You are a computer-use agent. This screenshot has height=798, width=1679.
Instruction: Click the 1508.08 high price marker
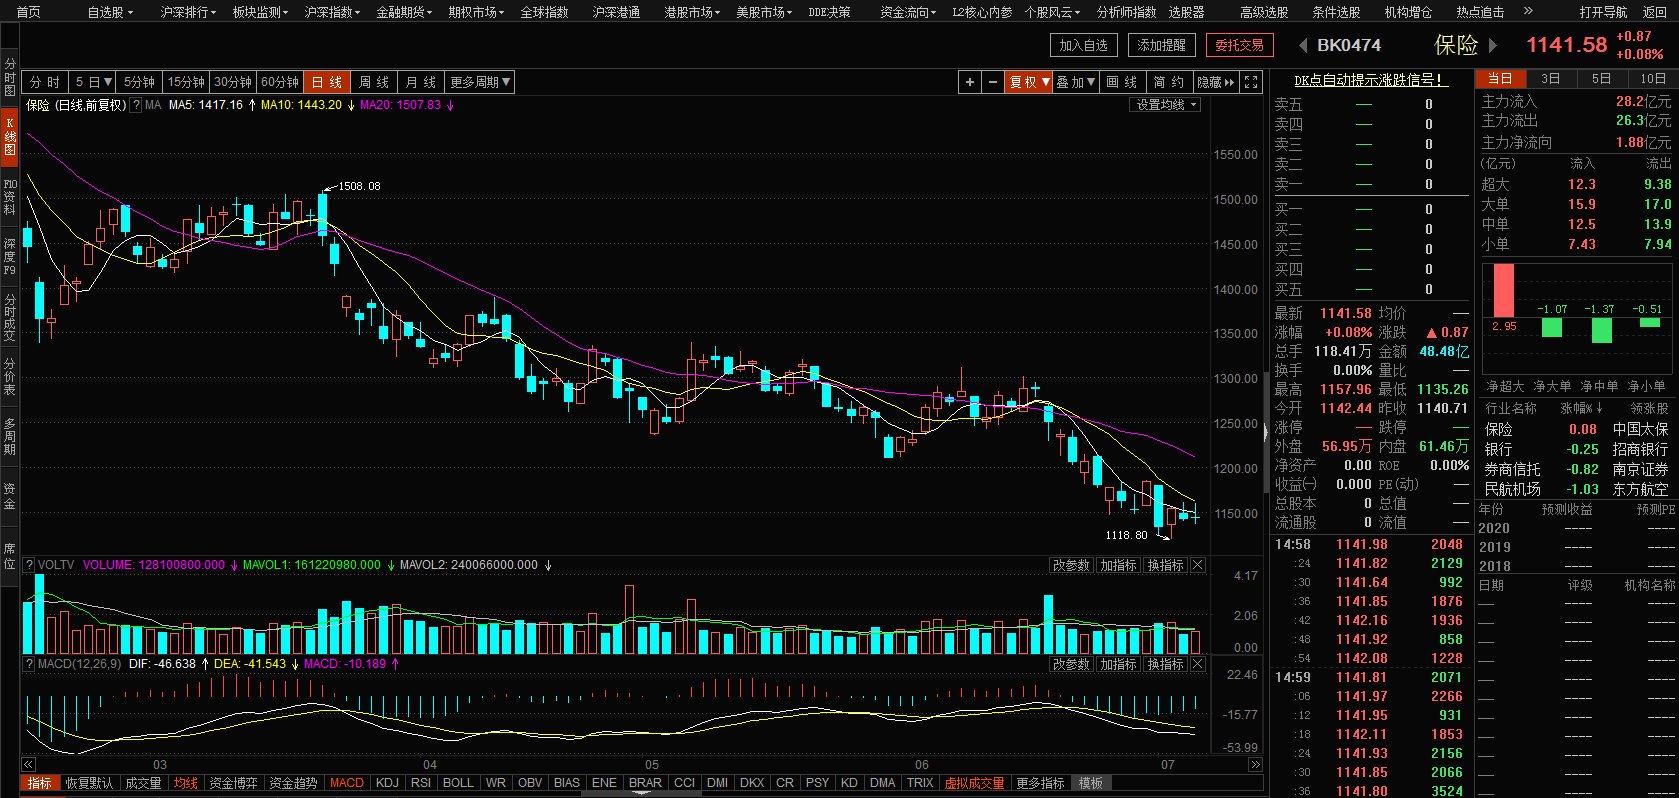tap(359, 186)
